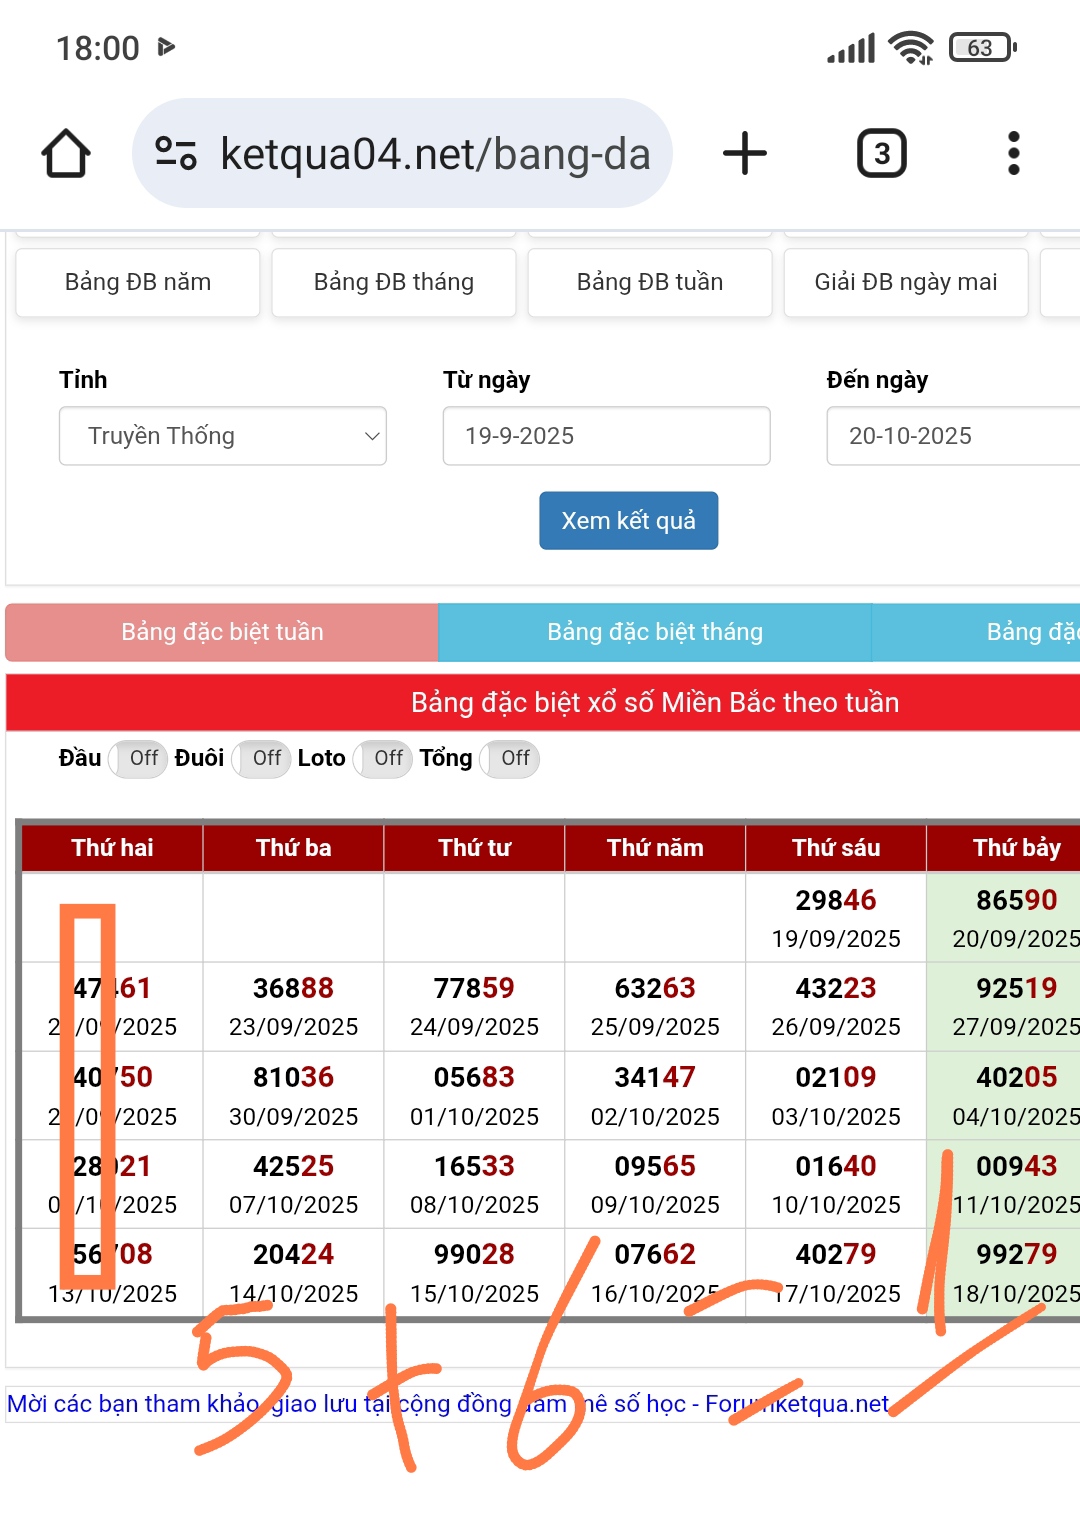
Task: Expand the Tỉnh dropdown Truyền Thống
Action: click(222, 436)
